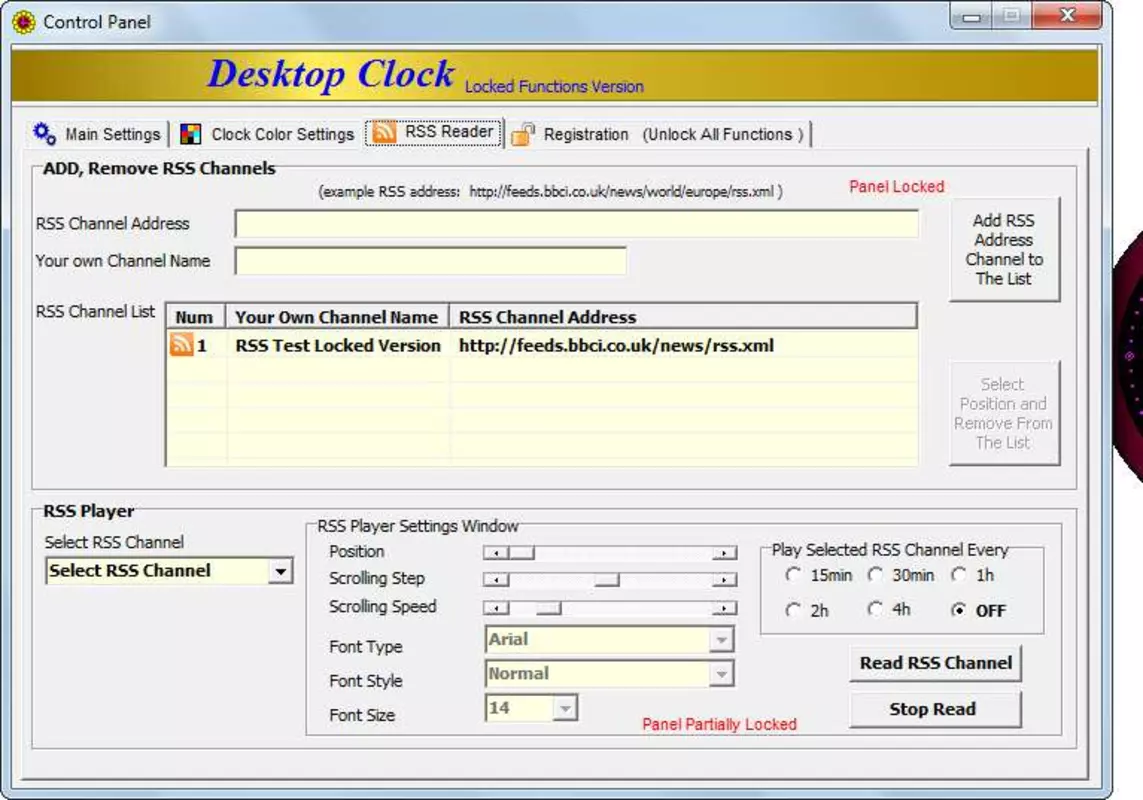Select the 30min radio button

[x=875, y=575]
